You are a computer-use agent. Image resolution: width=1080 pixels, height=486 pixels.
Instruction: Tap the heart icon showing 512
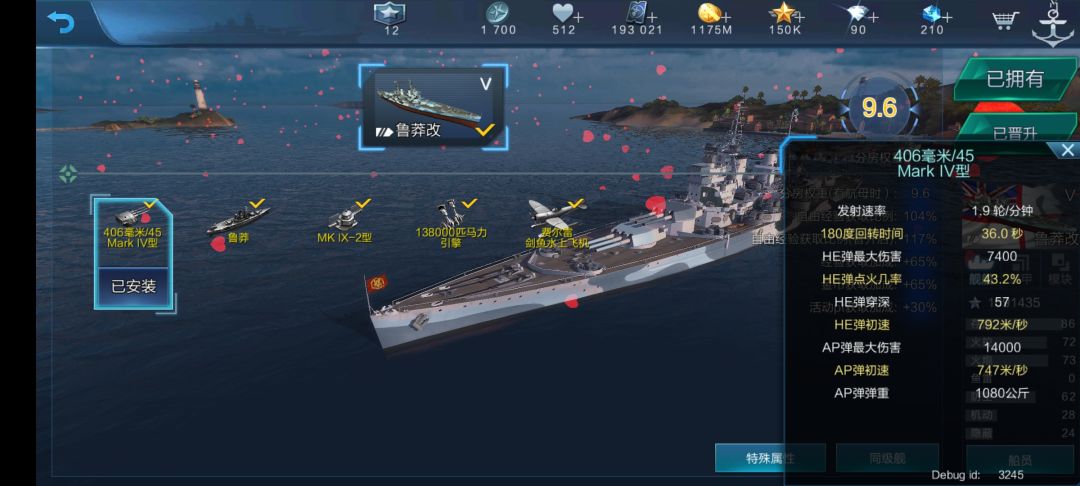(x=562, y=13)
